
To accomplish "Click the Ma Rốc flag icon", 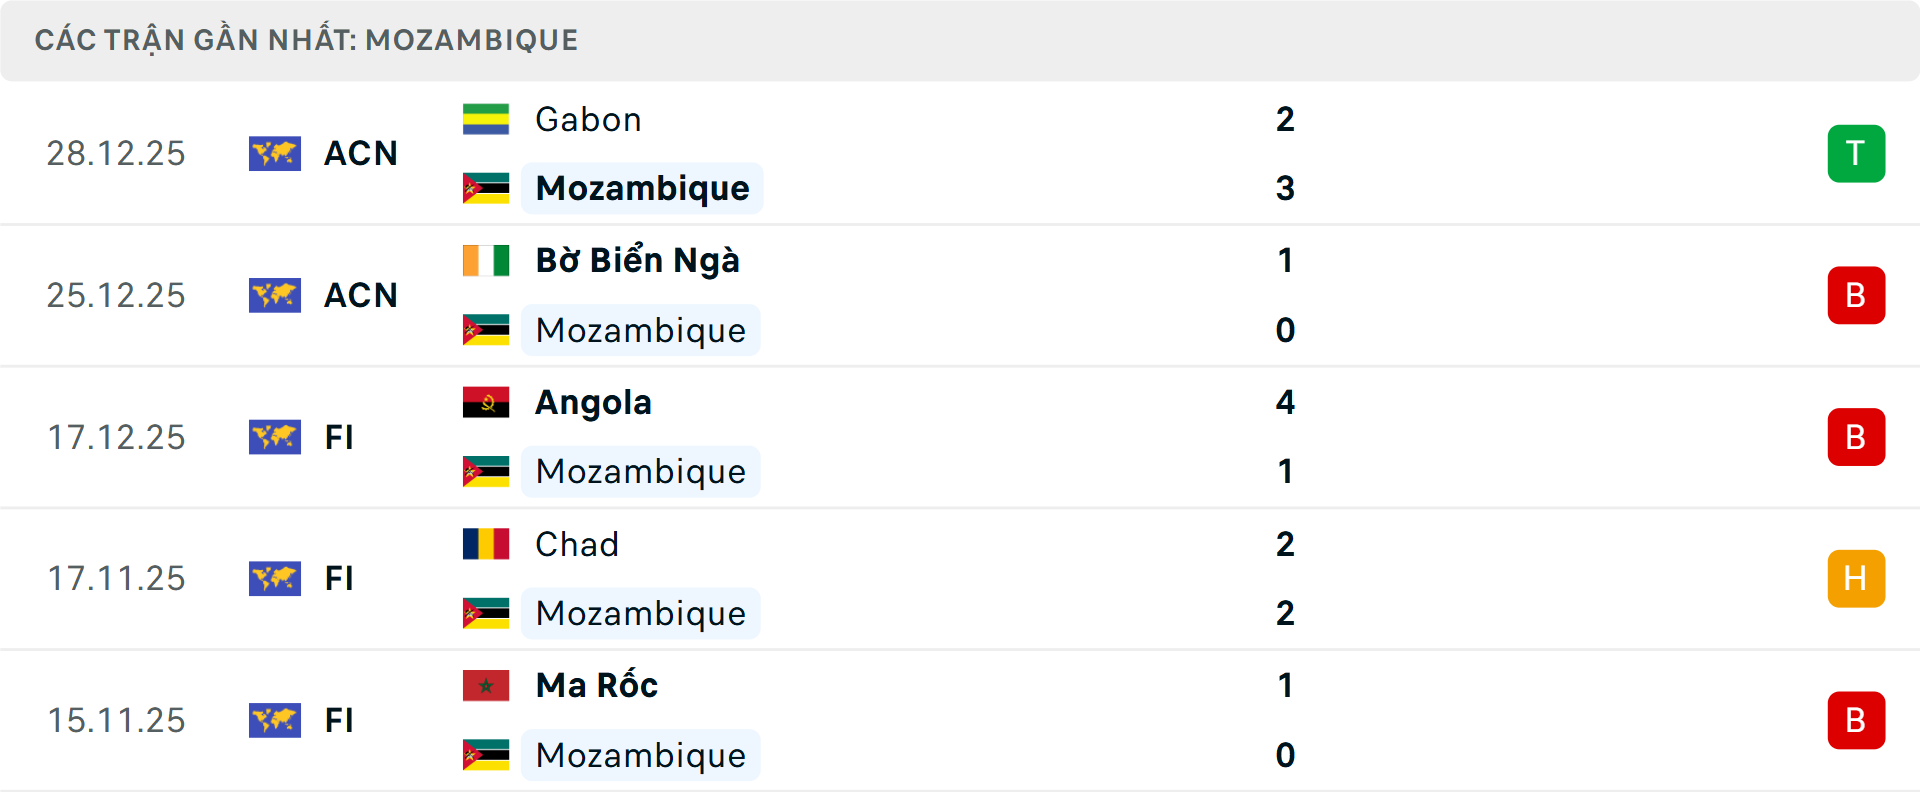I will point(486,685).
